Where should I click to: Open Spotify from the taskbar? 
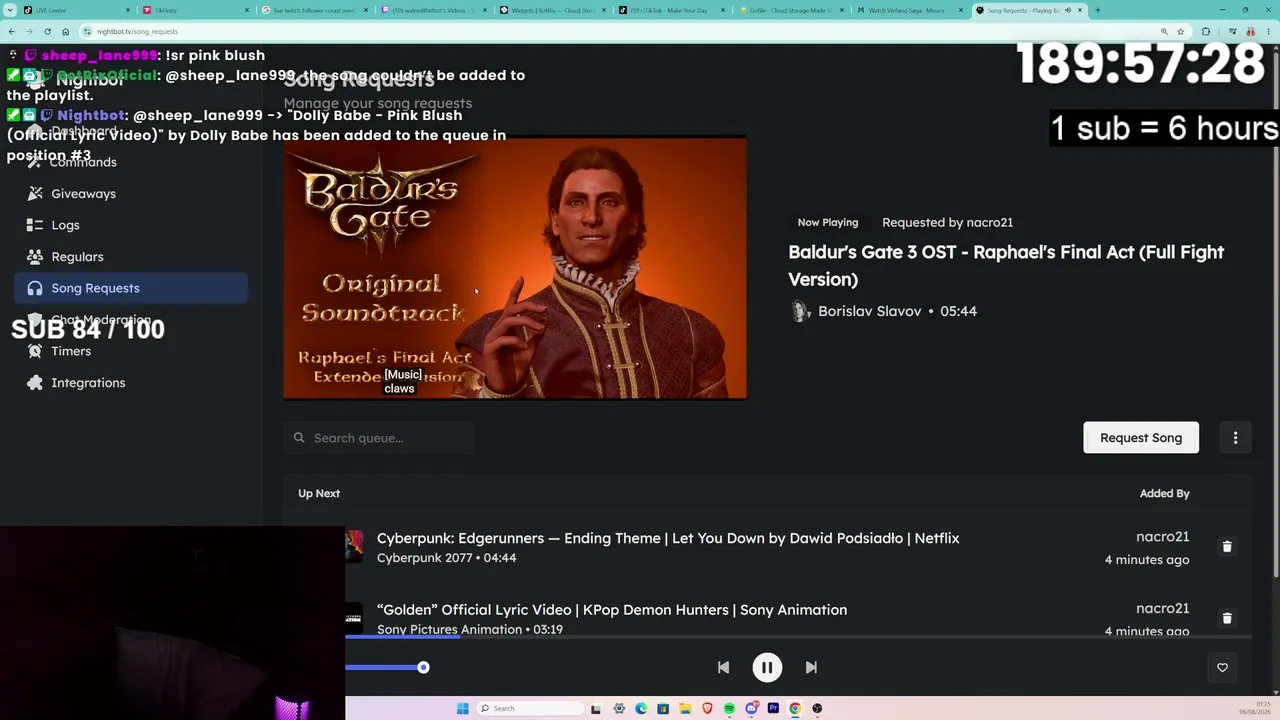tap(729, 708)
